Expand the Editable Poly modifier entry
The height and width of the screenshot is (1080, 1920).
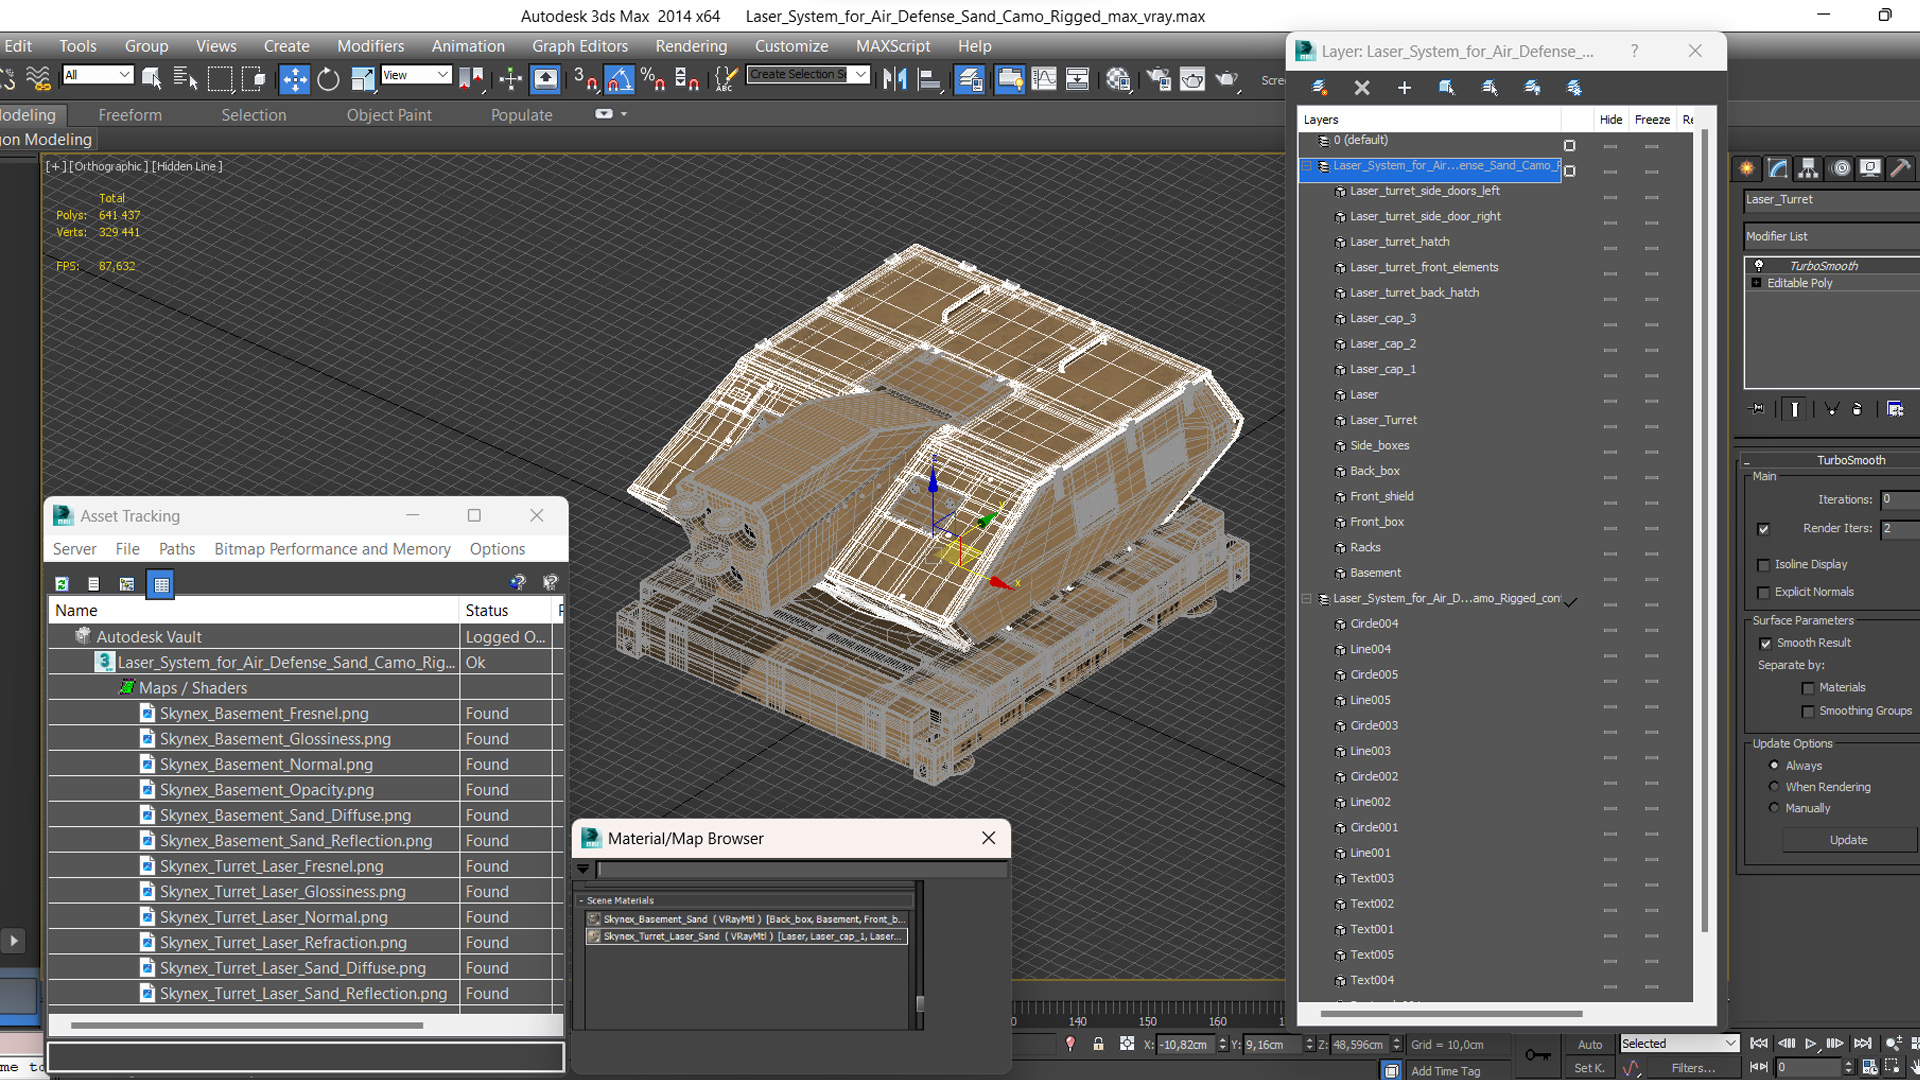pyautogui.click(x=1756, y=283)
